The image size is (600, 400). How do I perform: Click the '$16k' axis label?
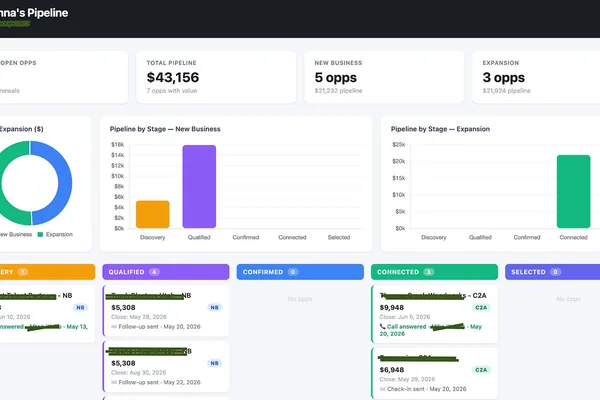tap(117, 144)
